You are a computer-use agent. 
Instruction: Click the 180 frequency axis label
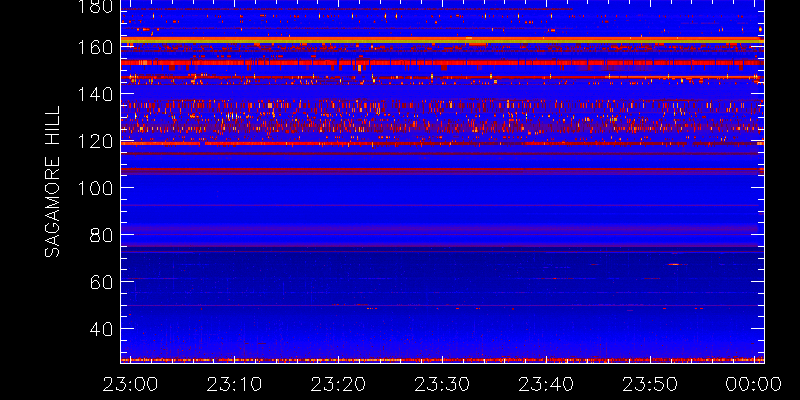[x=96, y=6]
